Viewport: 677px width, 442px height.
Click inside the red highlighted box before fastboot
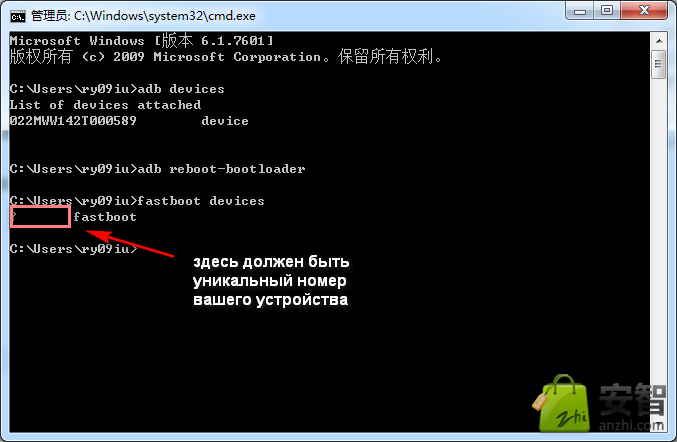(40, 217)
